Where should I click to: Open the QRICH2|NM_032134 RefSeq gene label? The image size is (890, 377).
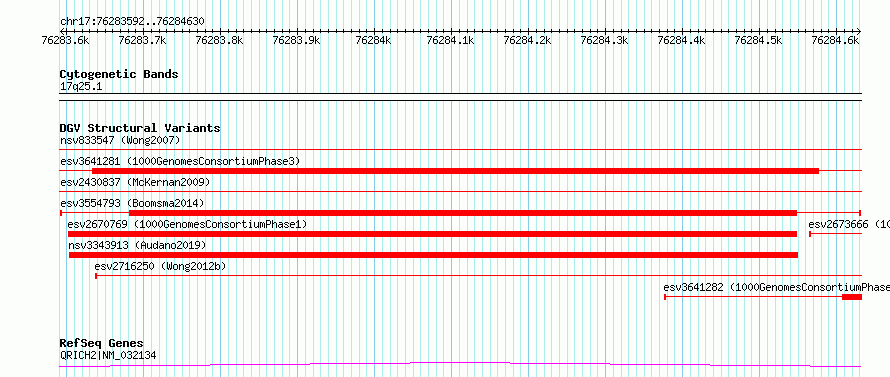point(108,356)
